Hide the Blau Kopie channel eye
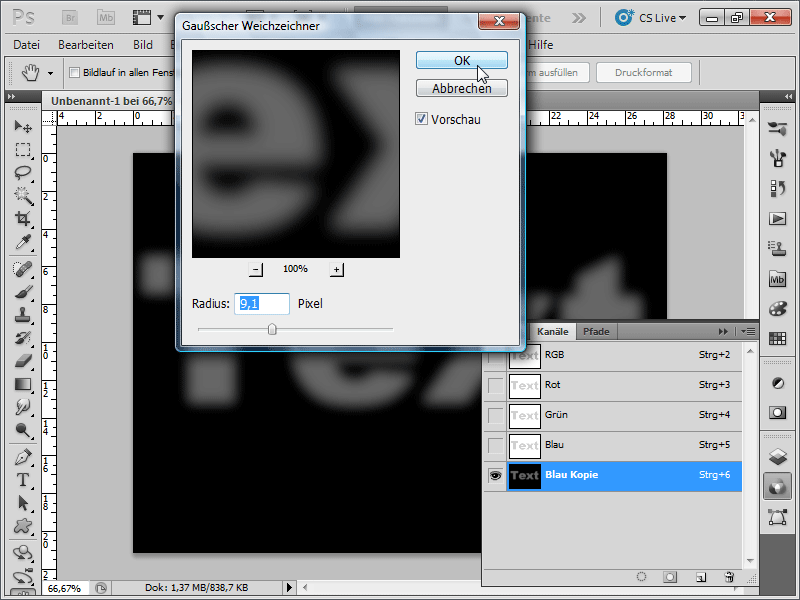Viewport: 800px width, 600px height. pyautogui.click(x=495, y=476)
